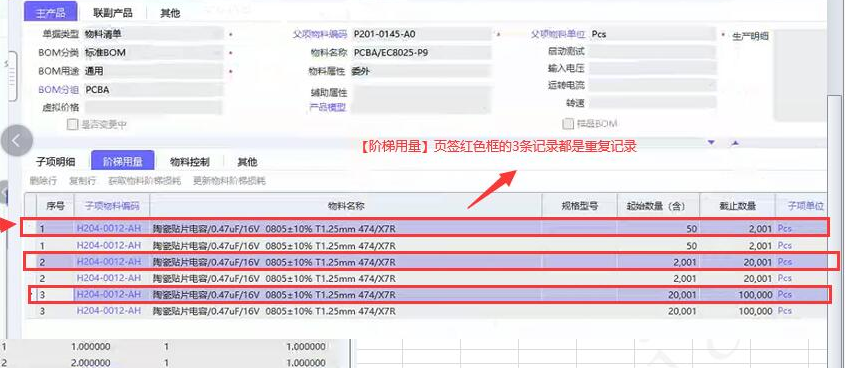Click the BOM分组 link label

click(x=58, y=90)
